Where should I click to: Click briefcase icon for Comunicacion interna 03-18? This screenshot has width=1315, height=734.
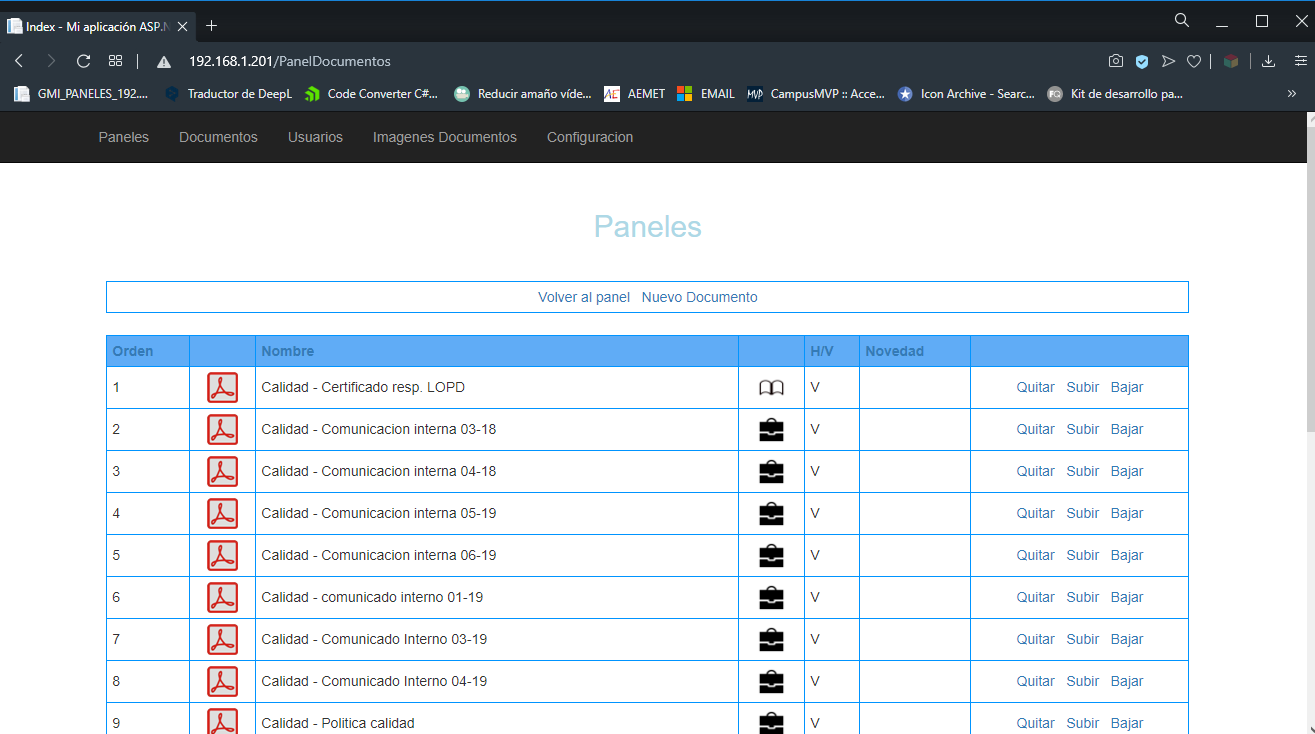(771, 430)
